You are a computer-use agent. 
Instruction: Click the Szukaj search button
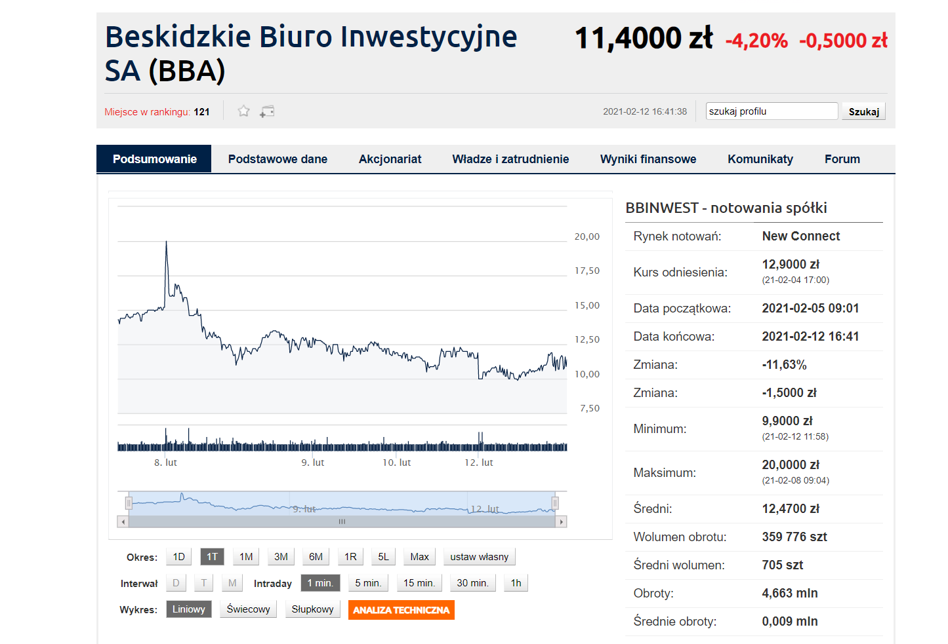coord(863,111)
